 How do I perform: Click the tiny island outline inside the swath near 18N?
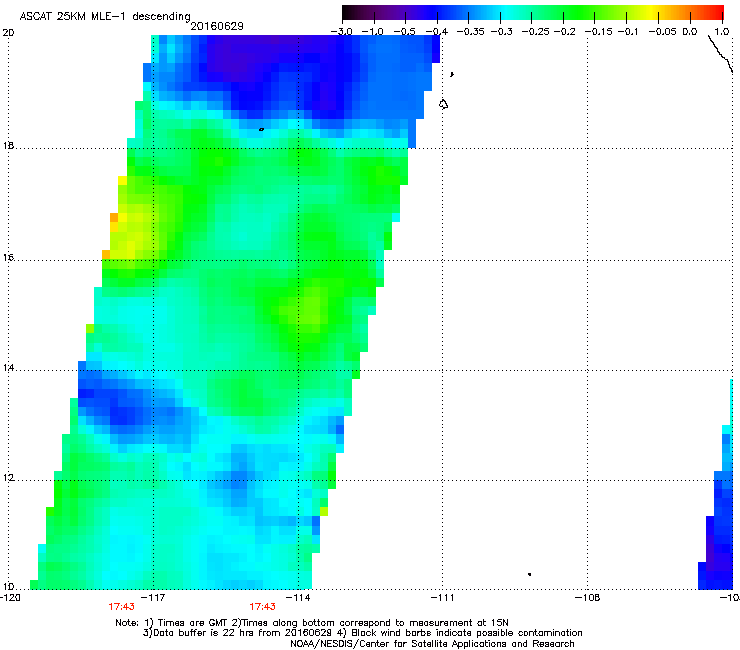[x=261, y=129]
